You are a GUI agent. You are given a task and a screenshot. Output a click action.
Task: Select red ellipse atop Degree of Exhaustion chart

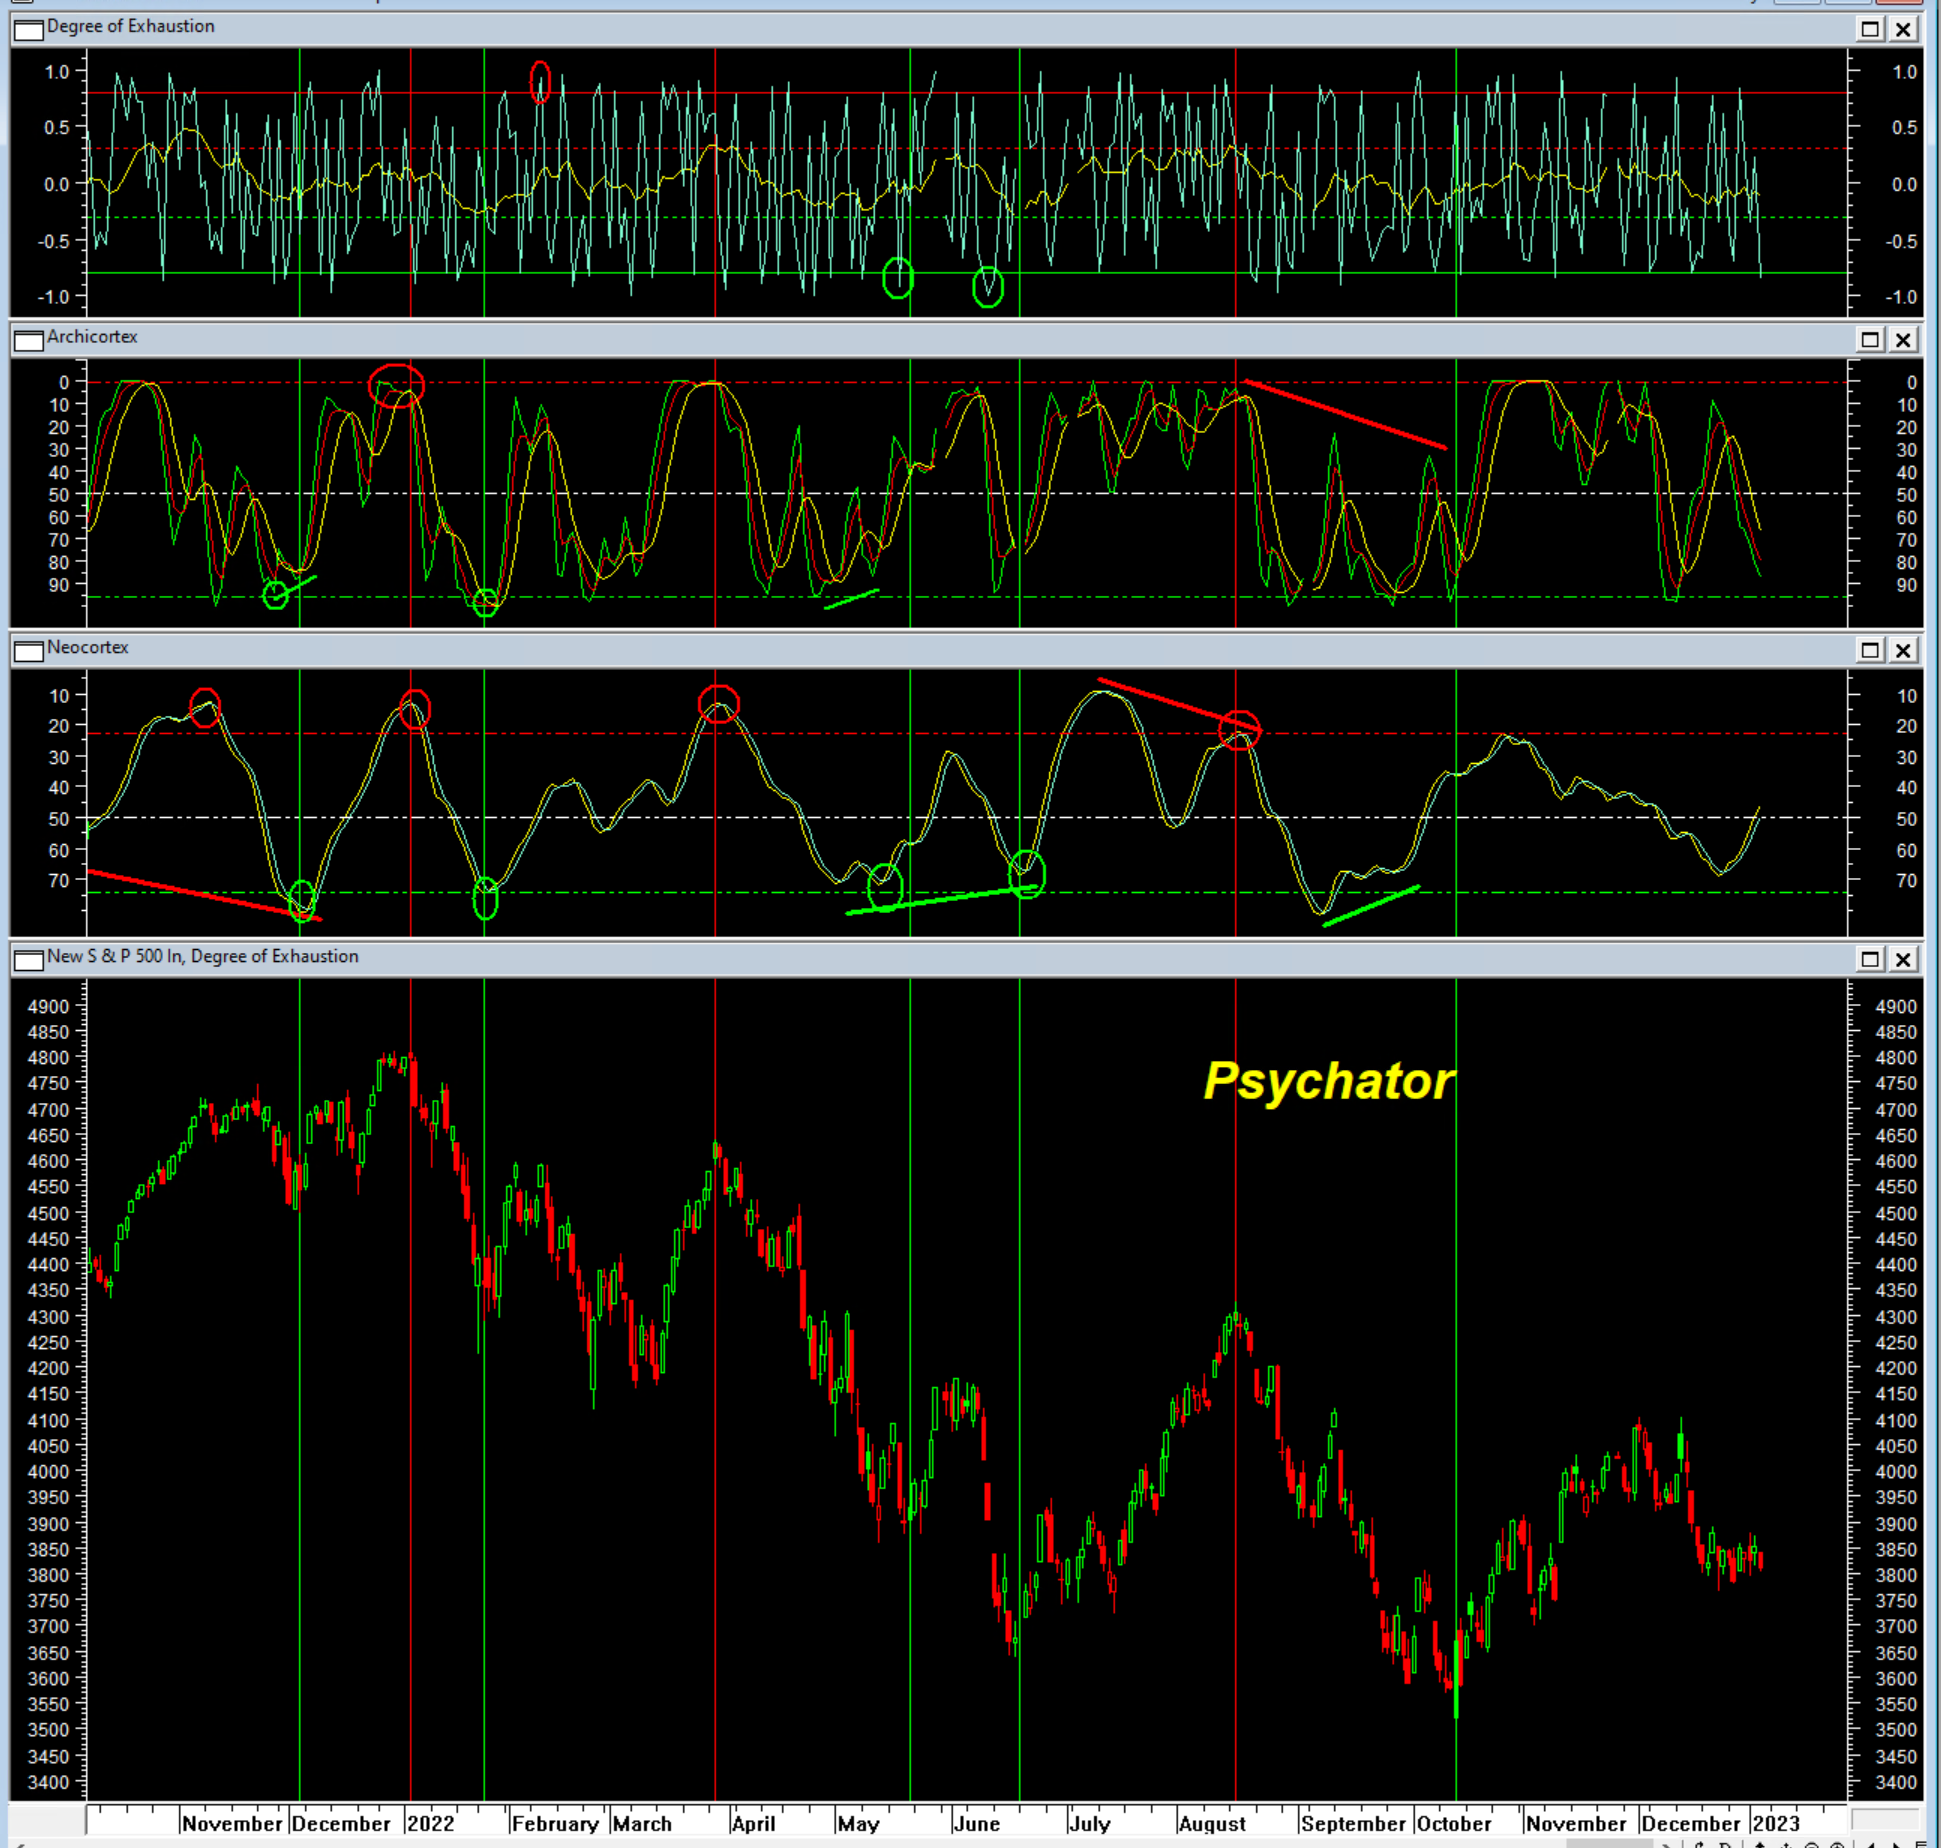pos(540,82)
